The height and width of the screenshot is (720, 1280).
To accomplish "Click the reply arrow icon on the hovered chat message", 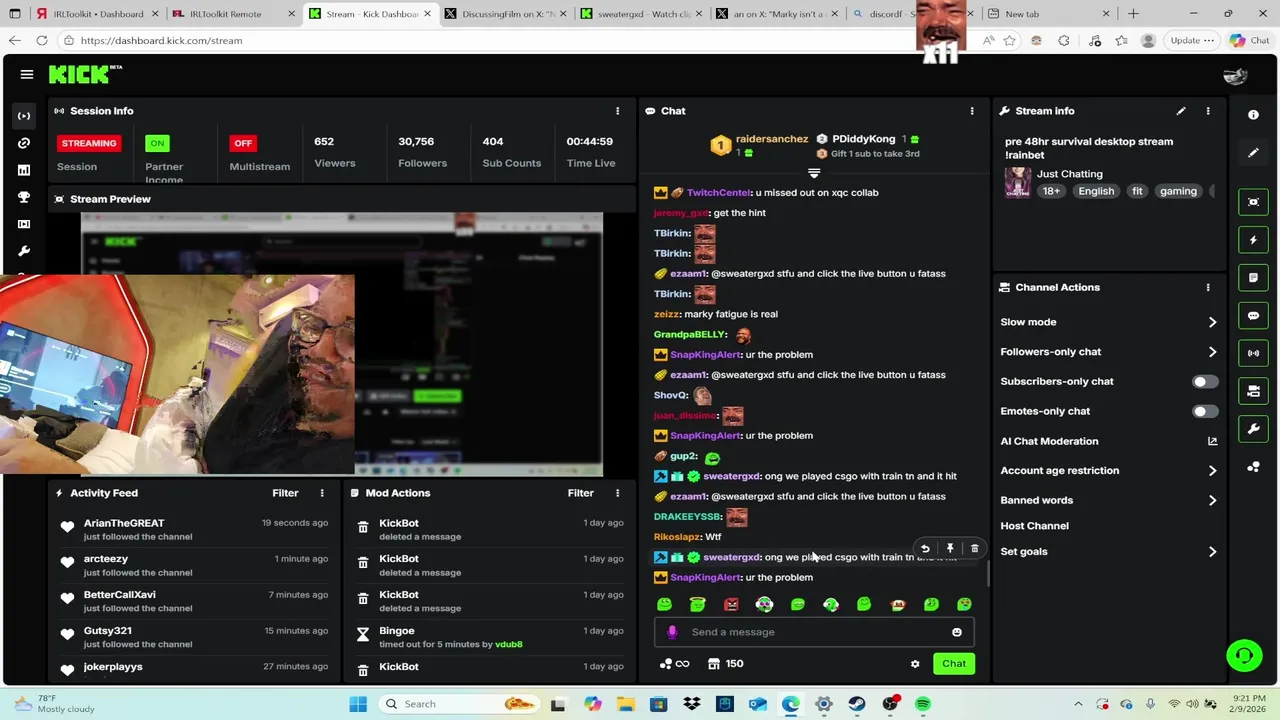I will click(x=925, y=548).
